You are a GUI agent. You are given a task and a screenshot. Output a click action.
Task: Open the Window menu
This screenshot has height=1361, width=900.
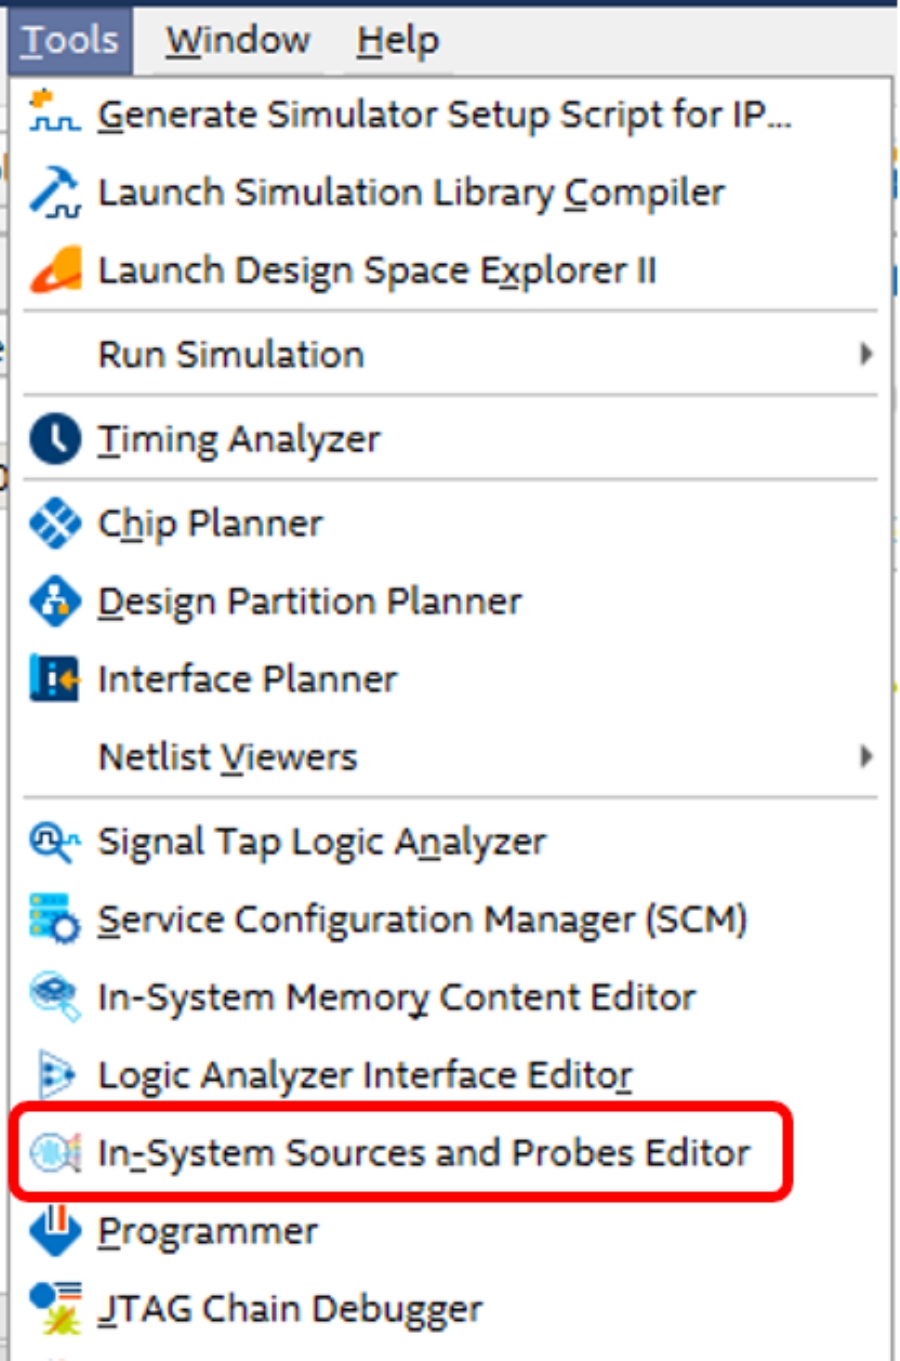click(238, 40)
